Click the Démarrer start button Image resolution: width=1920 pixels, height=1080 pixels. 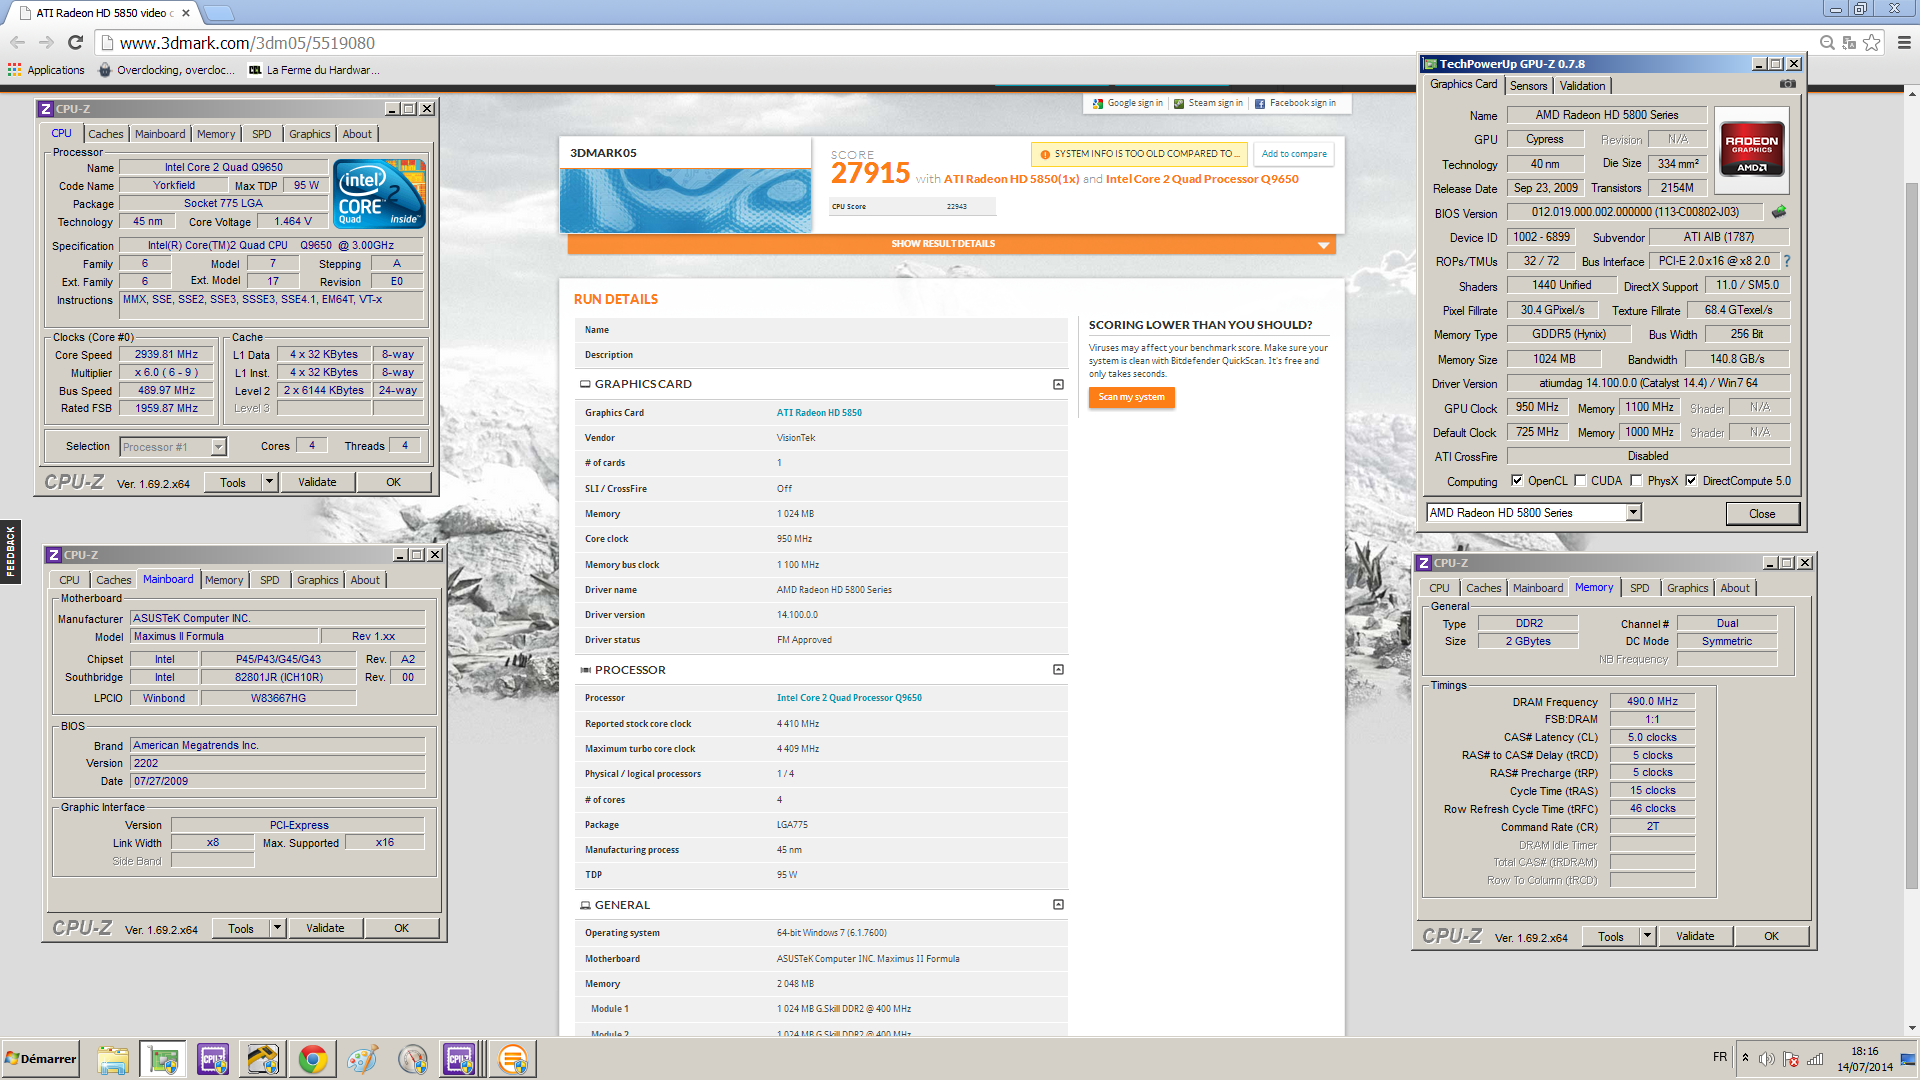point(41,1059)
